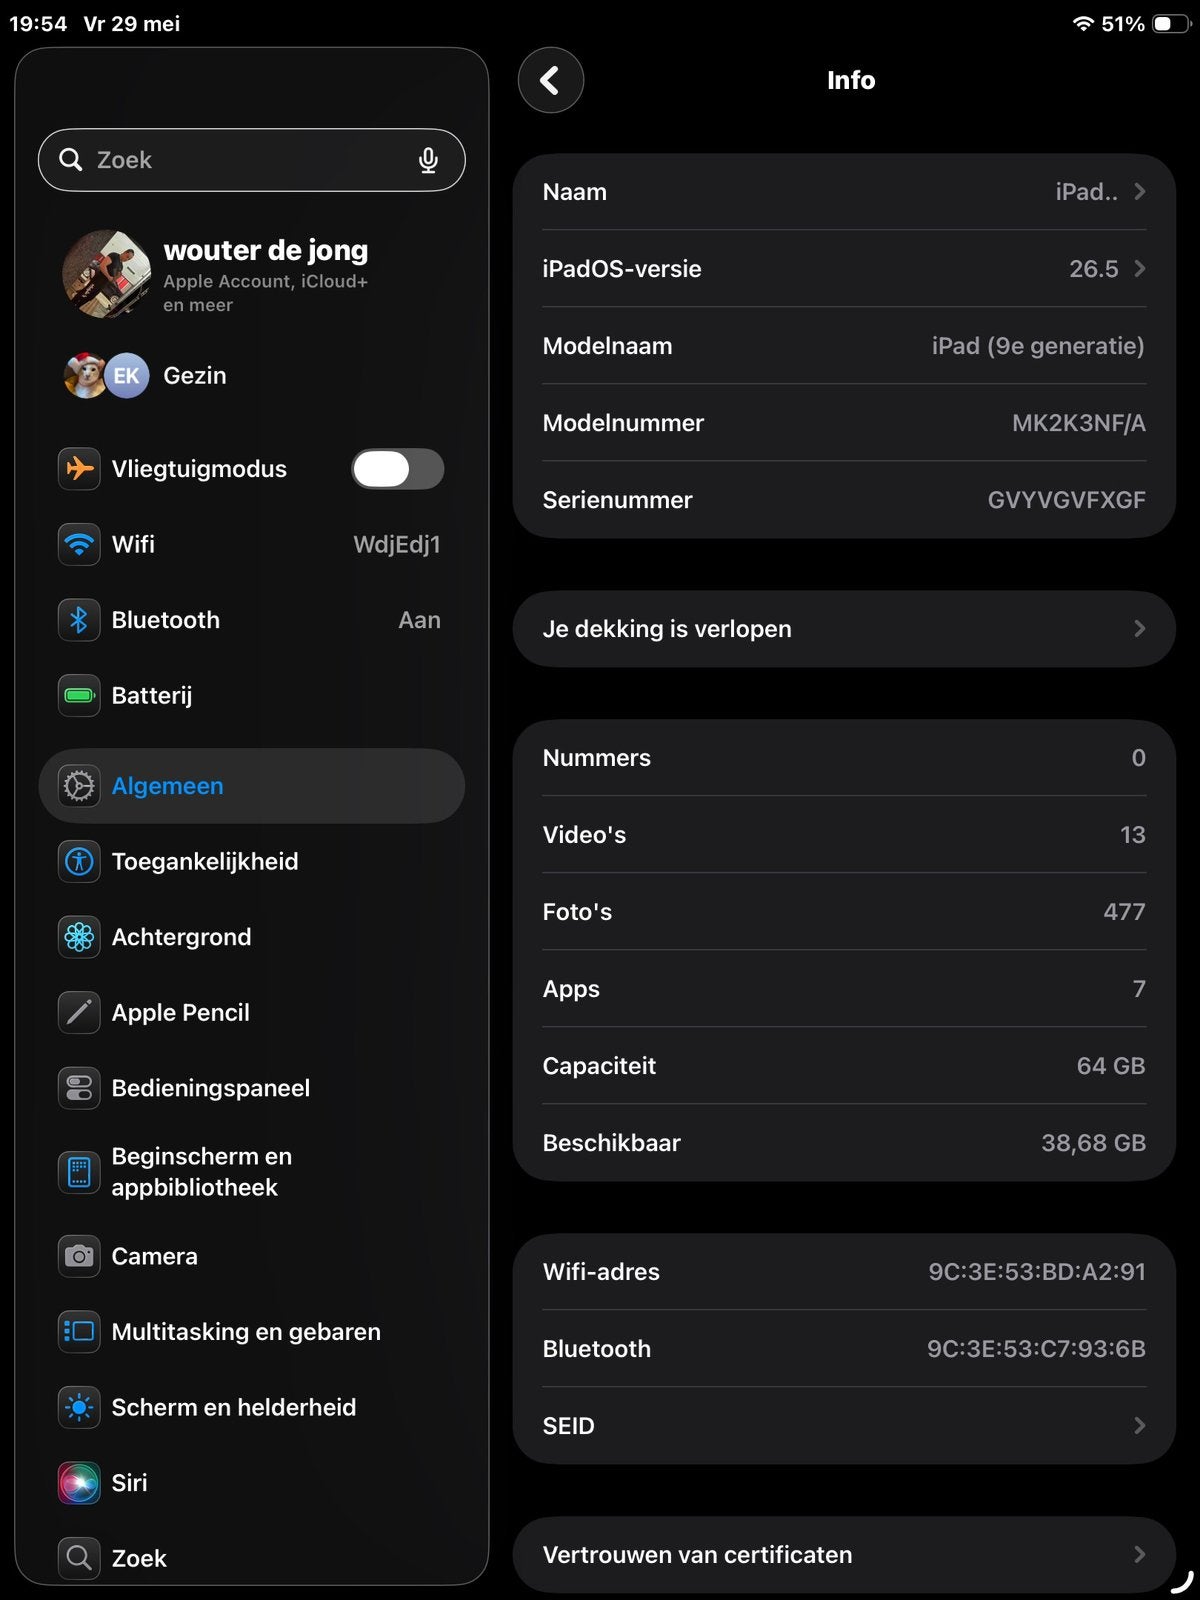Open the Bluetooth sidebar icon

click(x=79, y=620)
